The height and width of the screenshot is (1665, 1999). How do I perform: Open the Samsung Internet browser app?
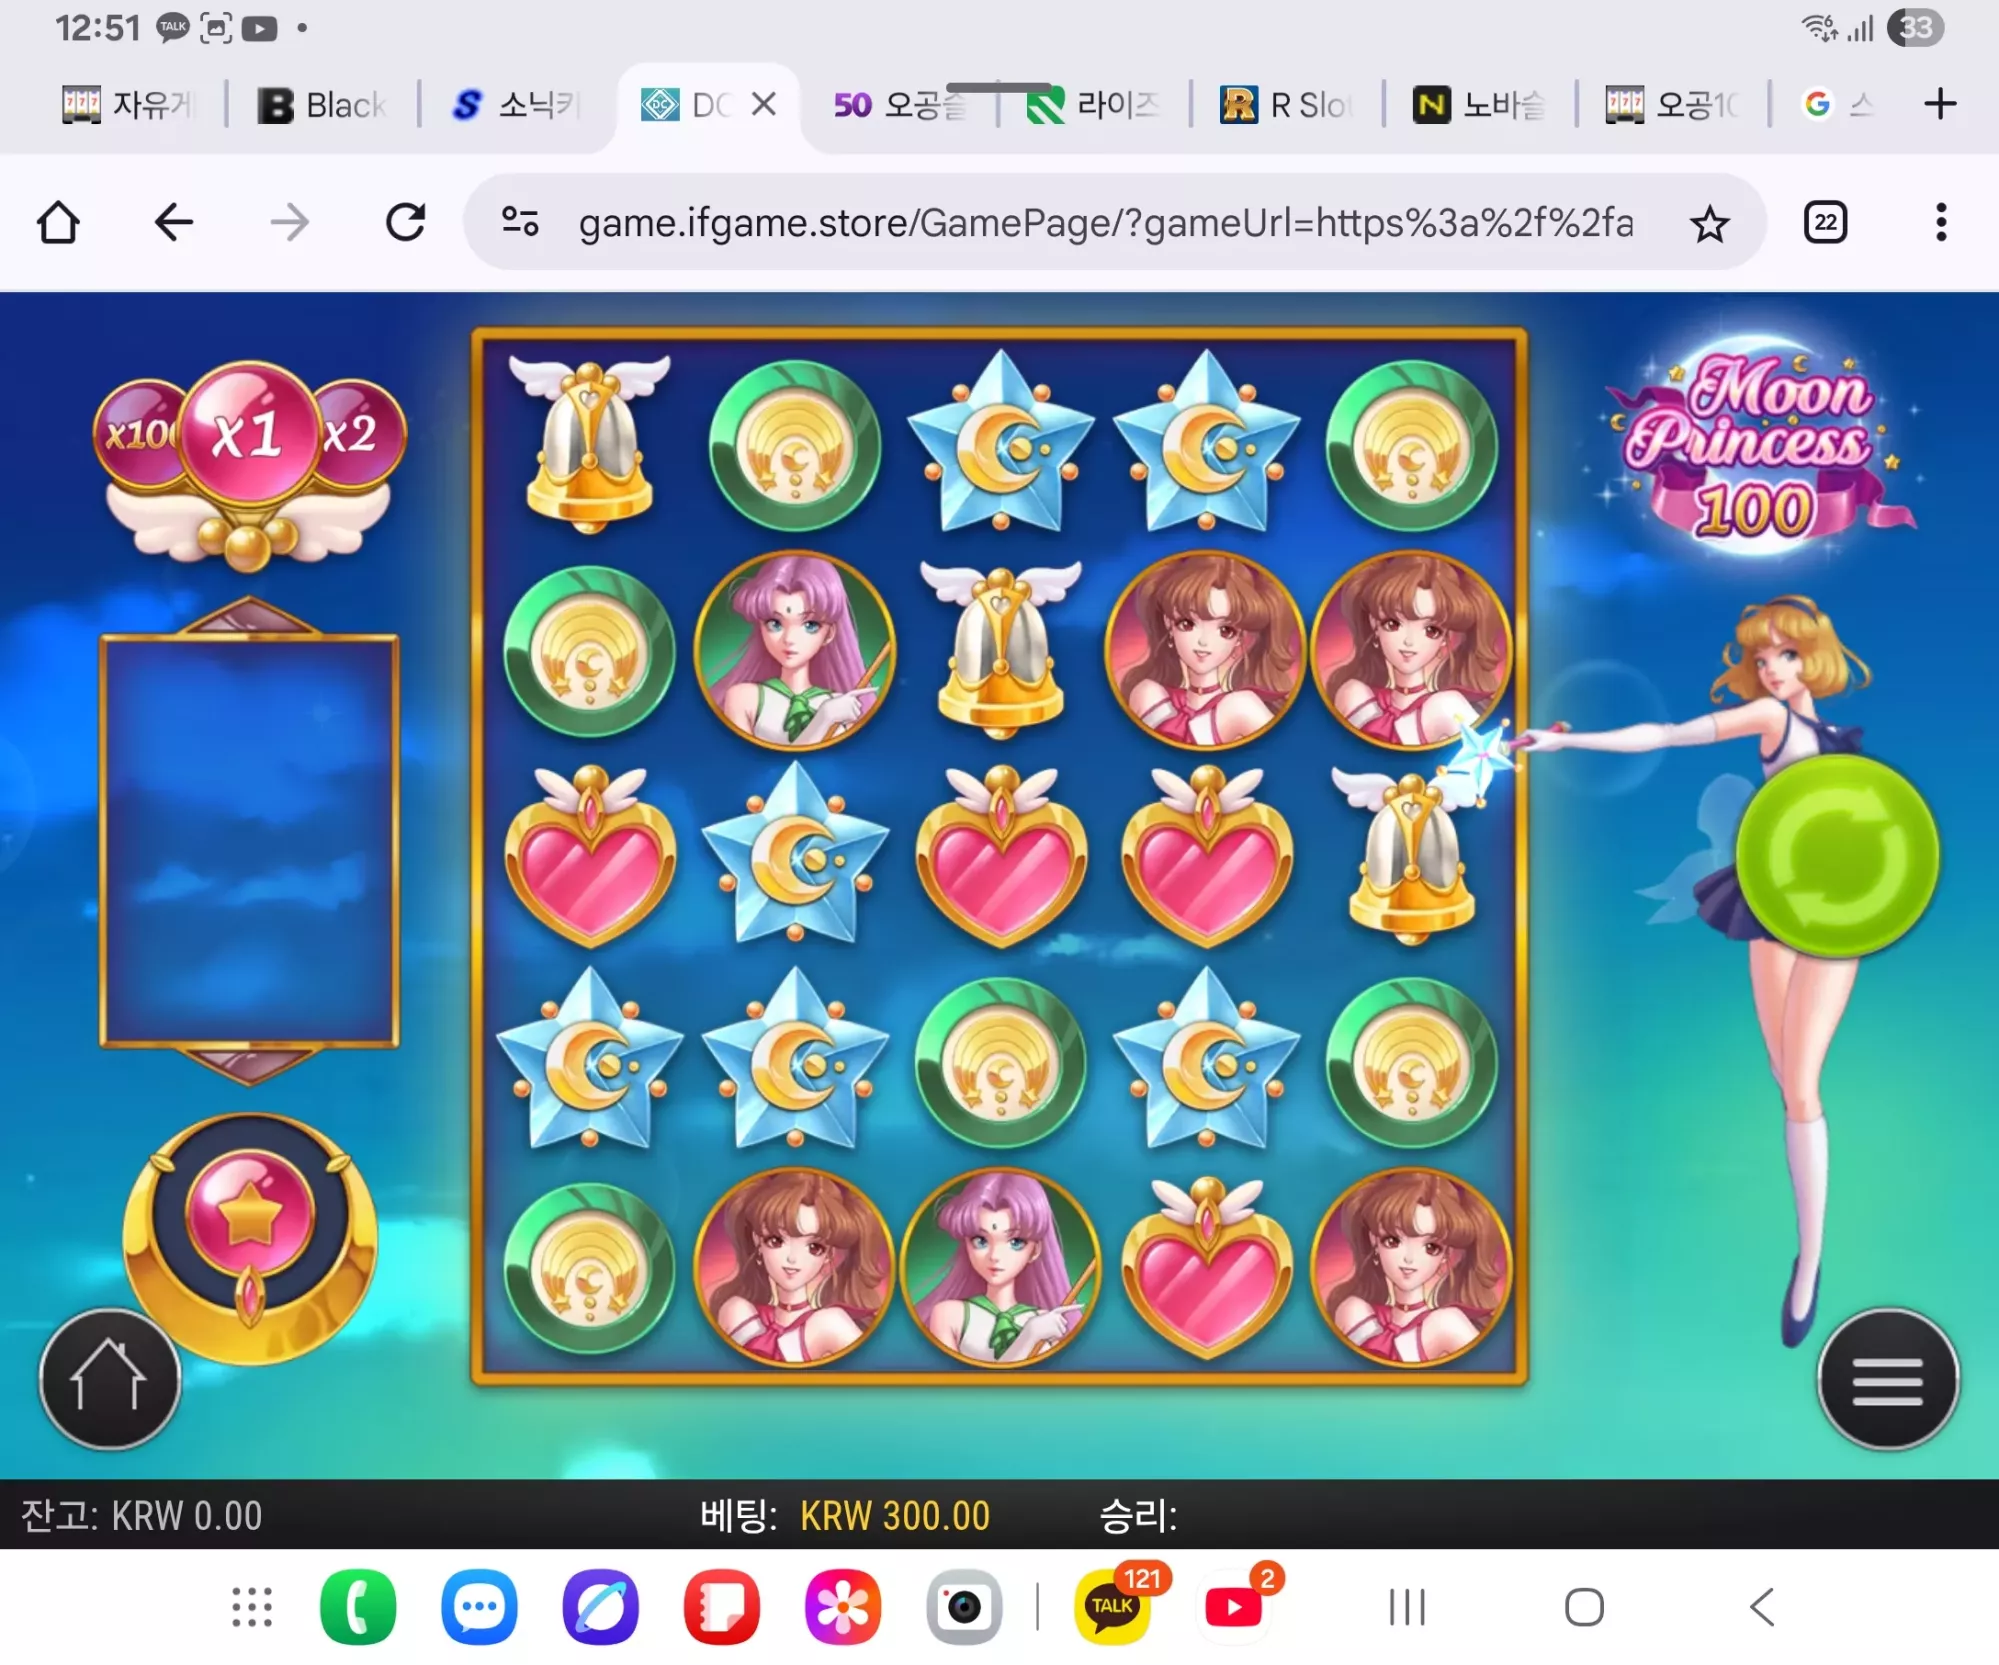tap(600, 1607)
